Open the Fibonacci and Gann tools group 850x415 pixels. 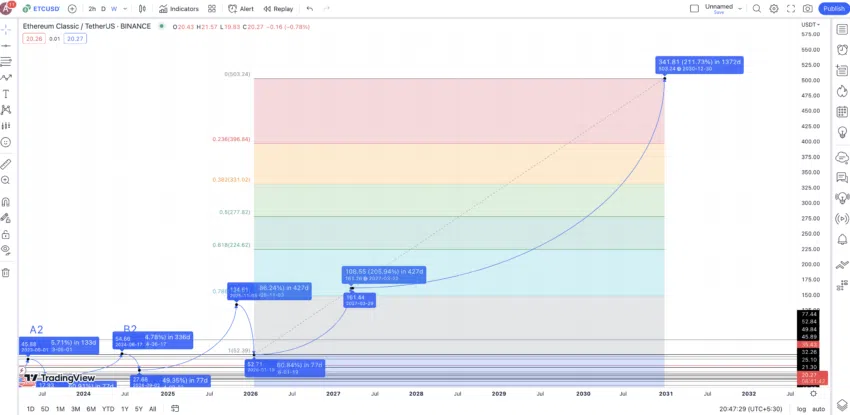pos(6,62)
